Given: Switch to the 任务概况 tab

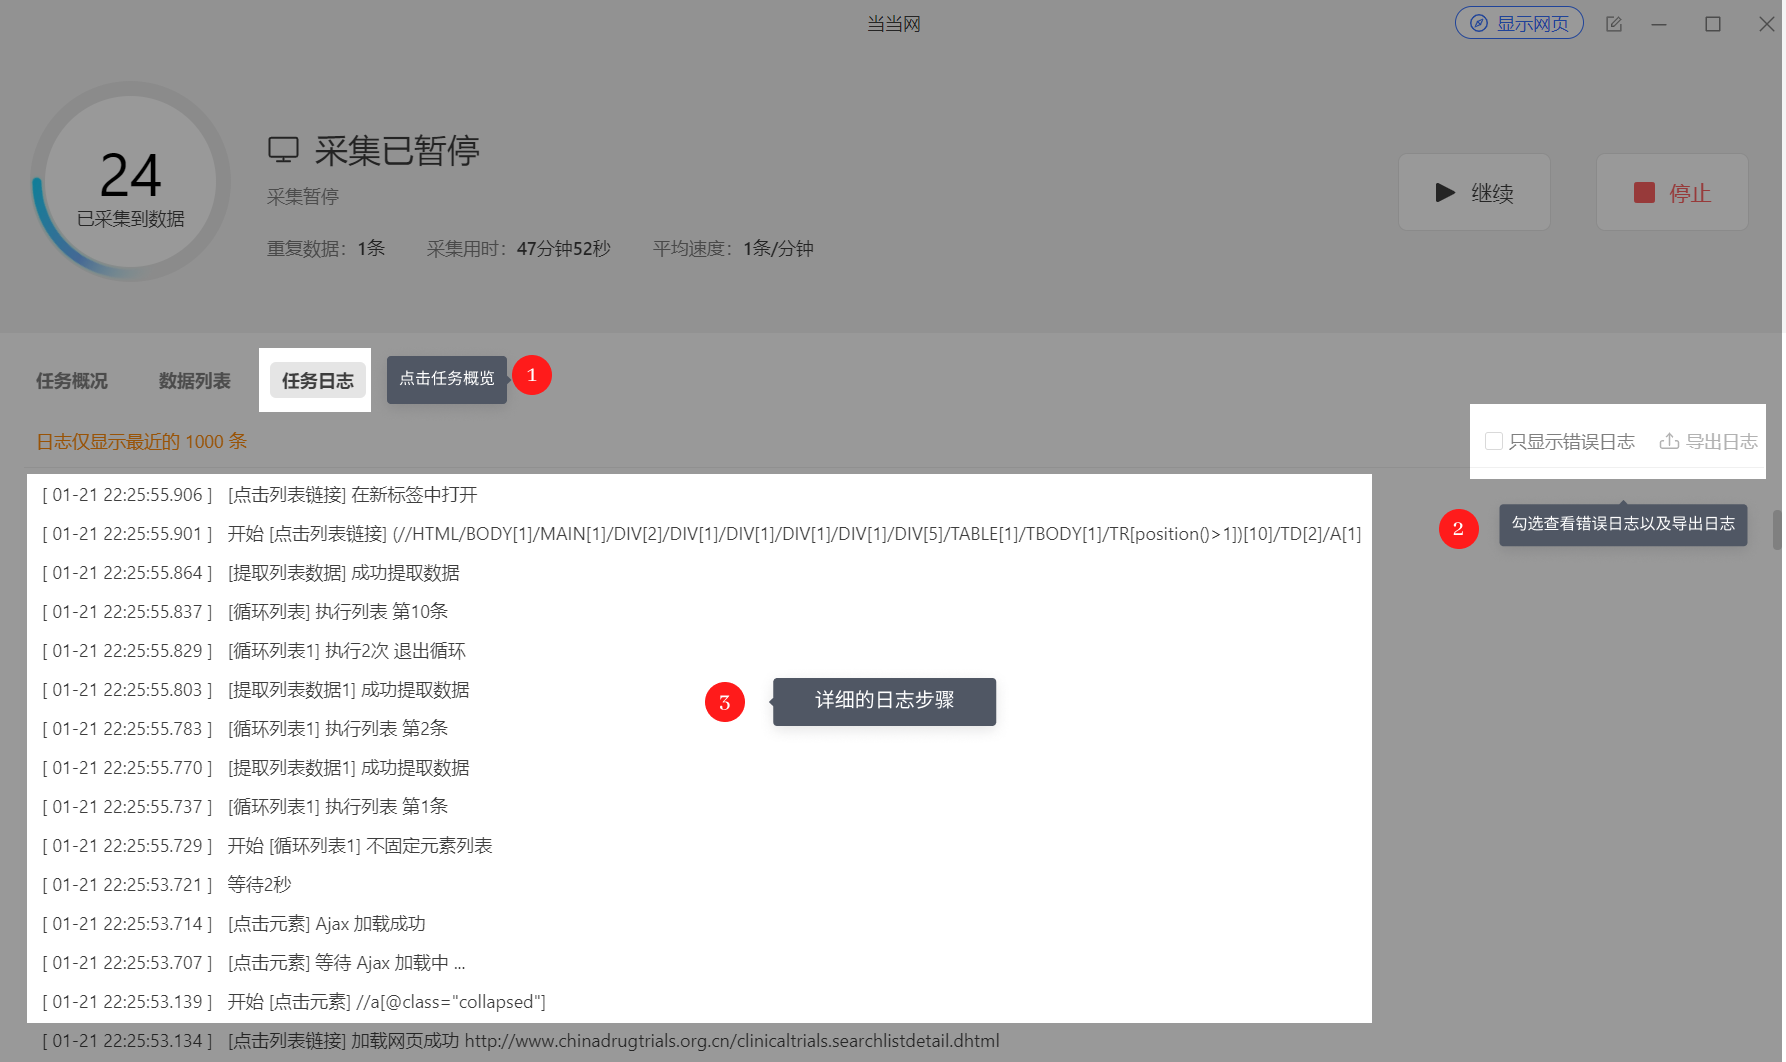Looking at the screenshot, I should [x=72, y=381].
